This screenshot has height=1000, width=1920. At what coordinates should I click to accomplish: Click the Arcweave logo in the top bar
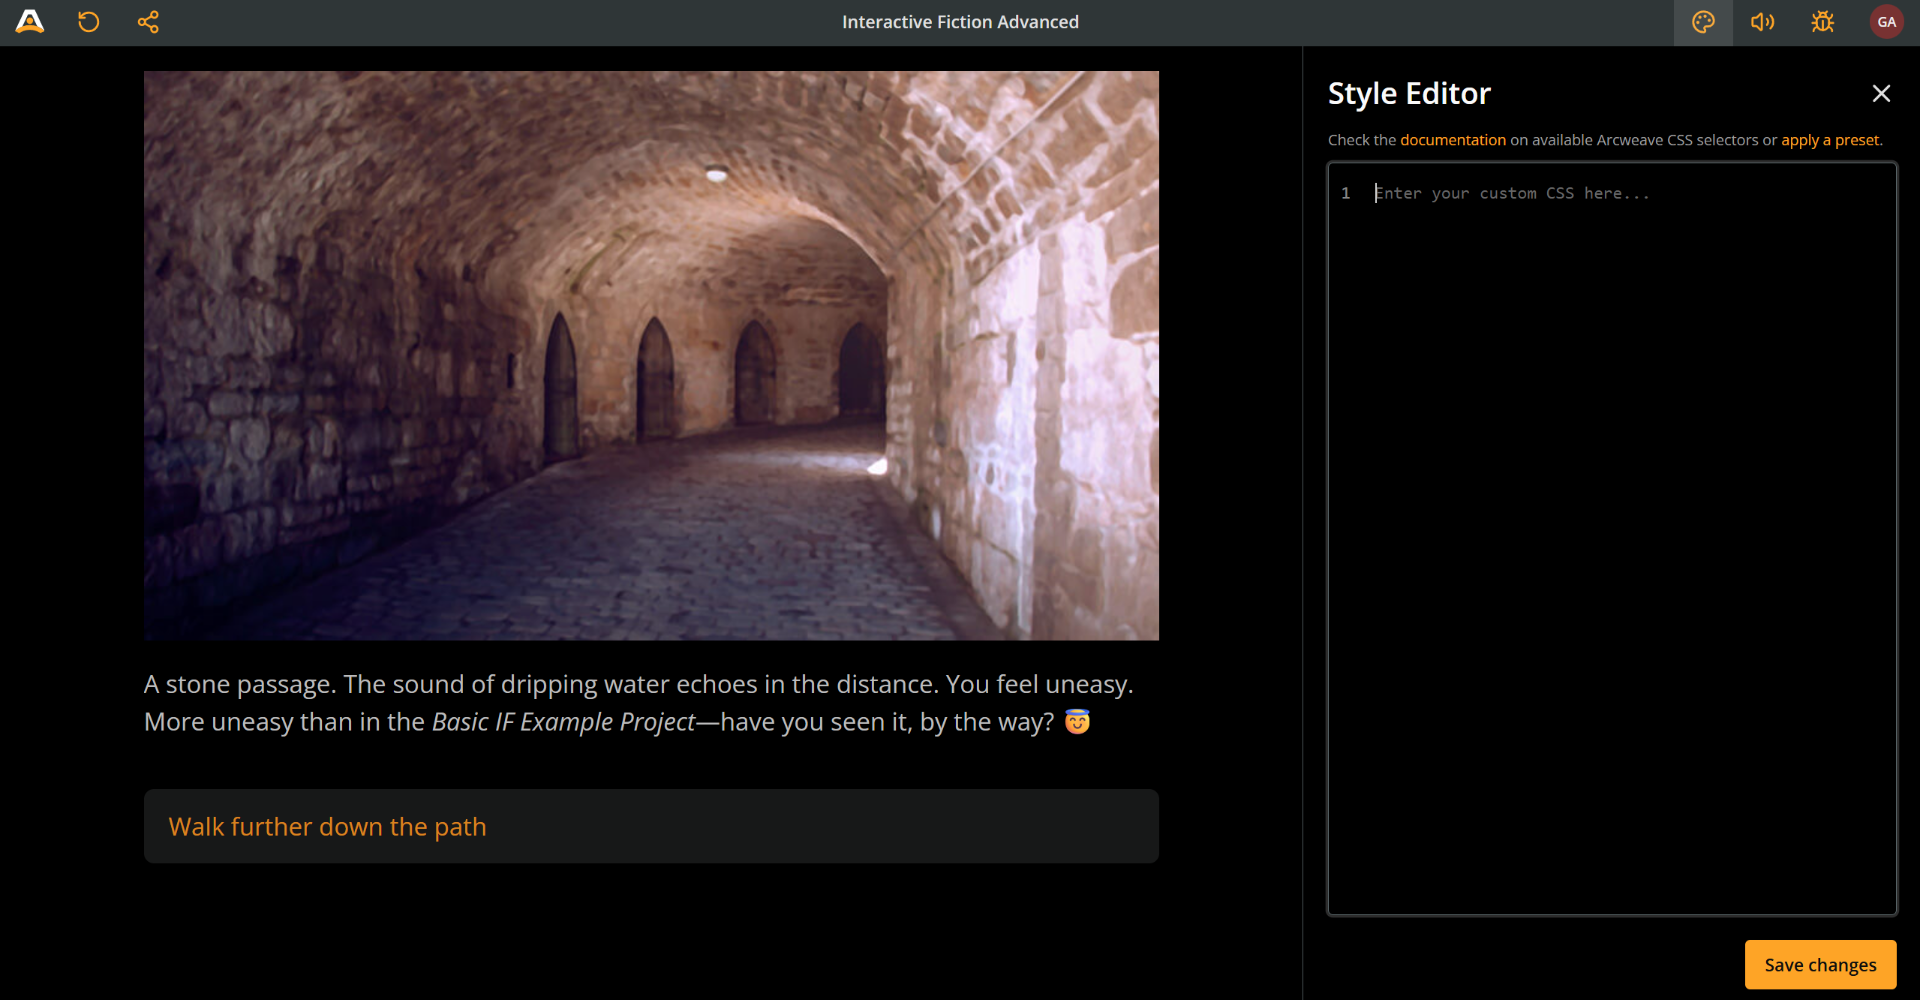pos(30,21)
